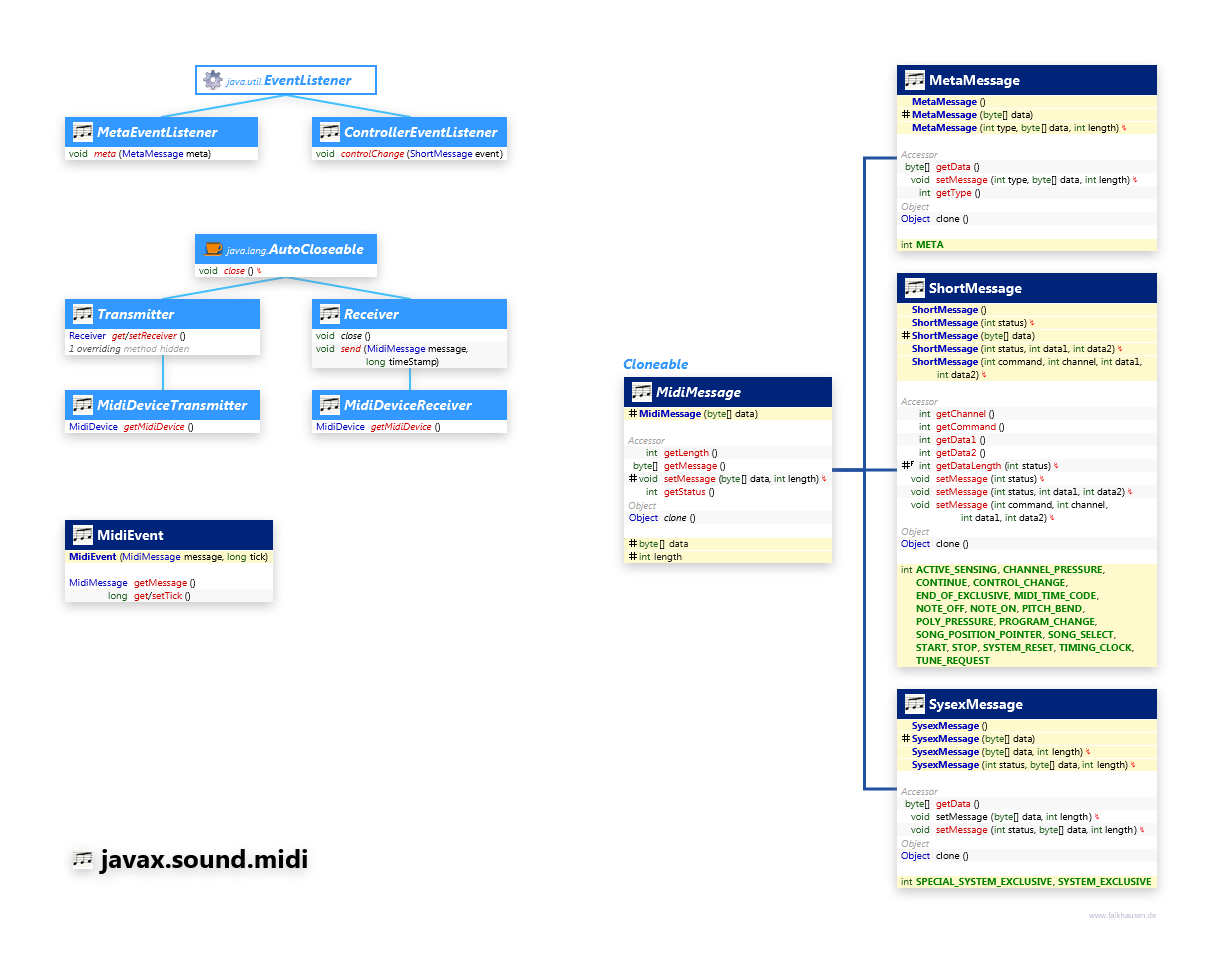Image resolution: width=1213 pixels, height=961 pixels.
Task: Click the Transmitter header title
Action: (x=136, y=314)
